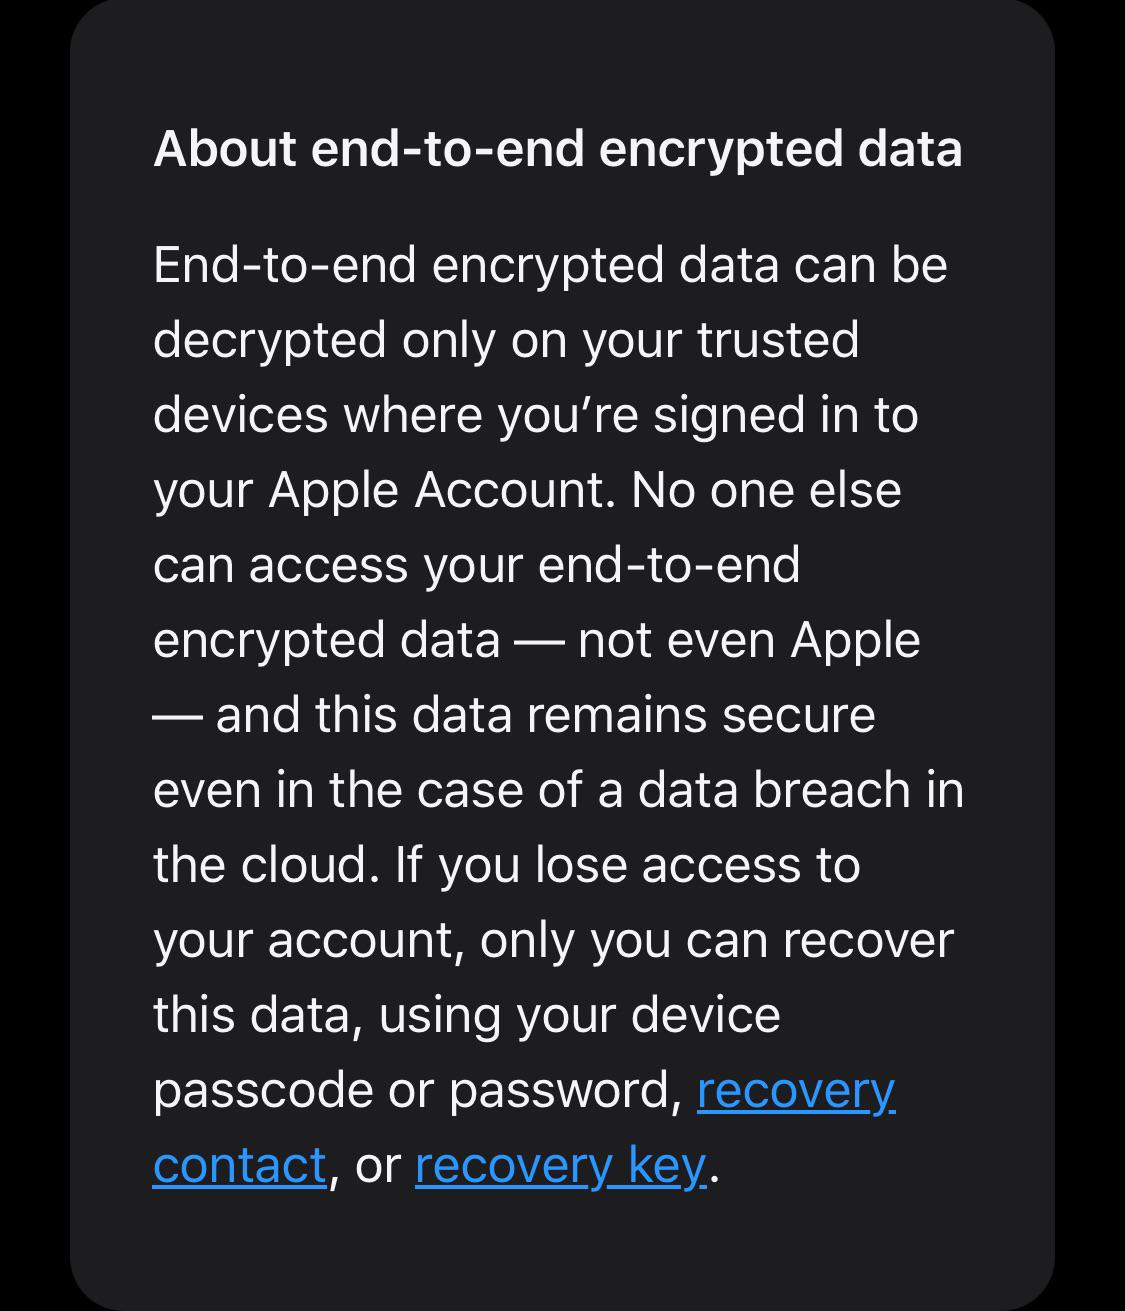Click "encrypted data" in the heading
The width and height of the screenshot is (1125, 1311).
[x=780, y=149]
